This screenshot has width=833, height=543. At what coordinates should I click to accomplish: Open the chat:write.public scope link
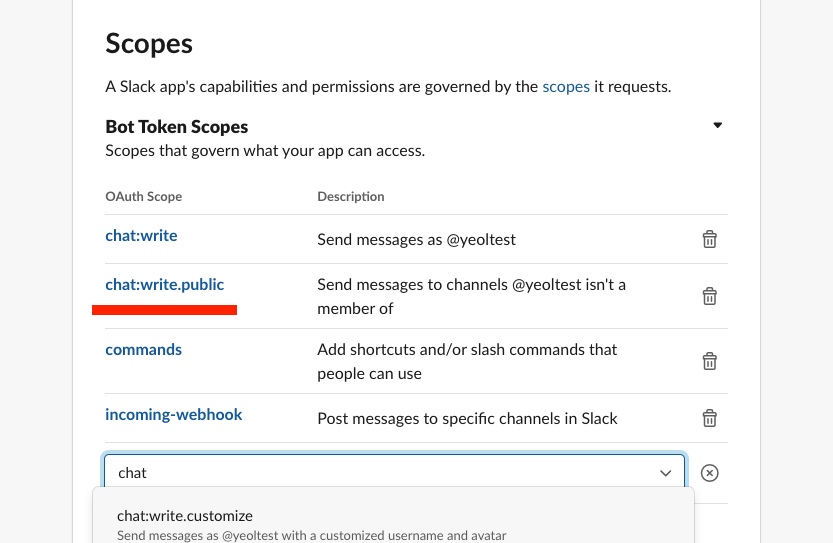[165, 284]
